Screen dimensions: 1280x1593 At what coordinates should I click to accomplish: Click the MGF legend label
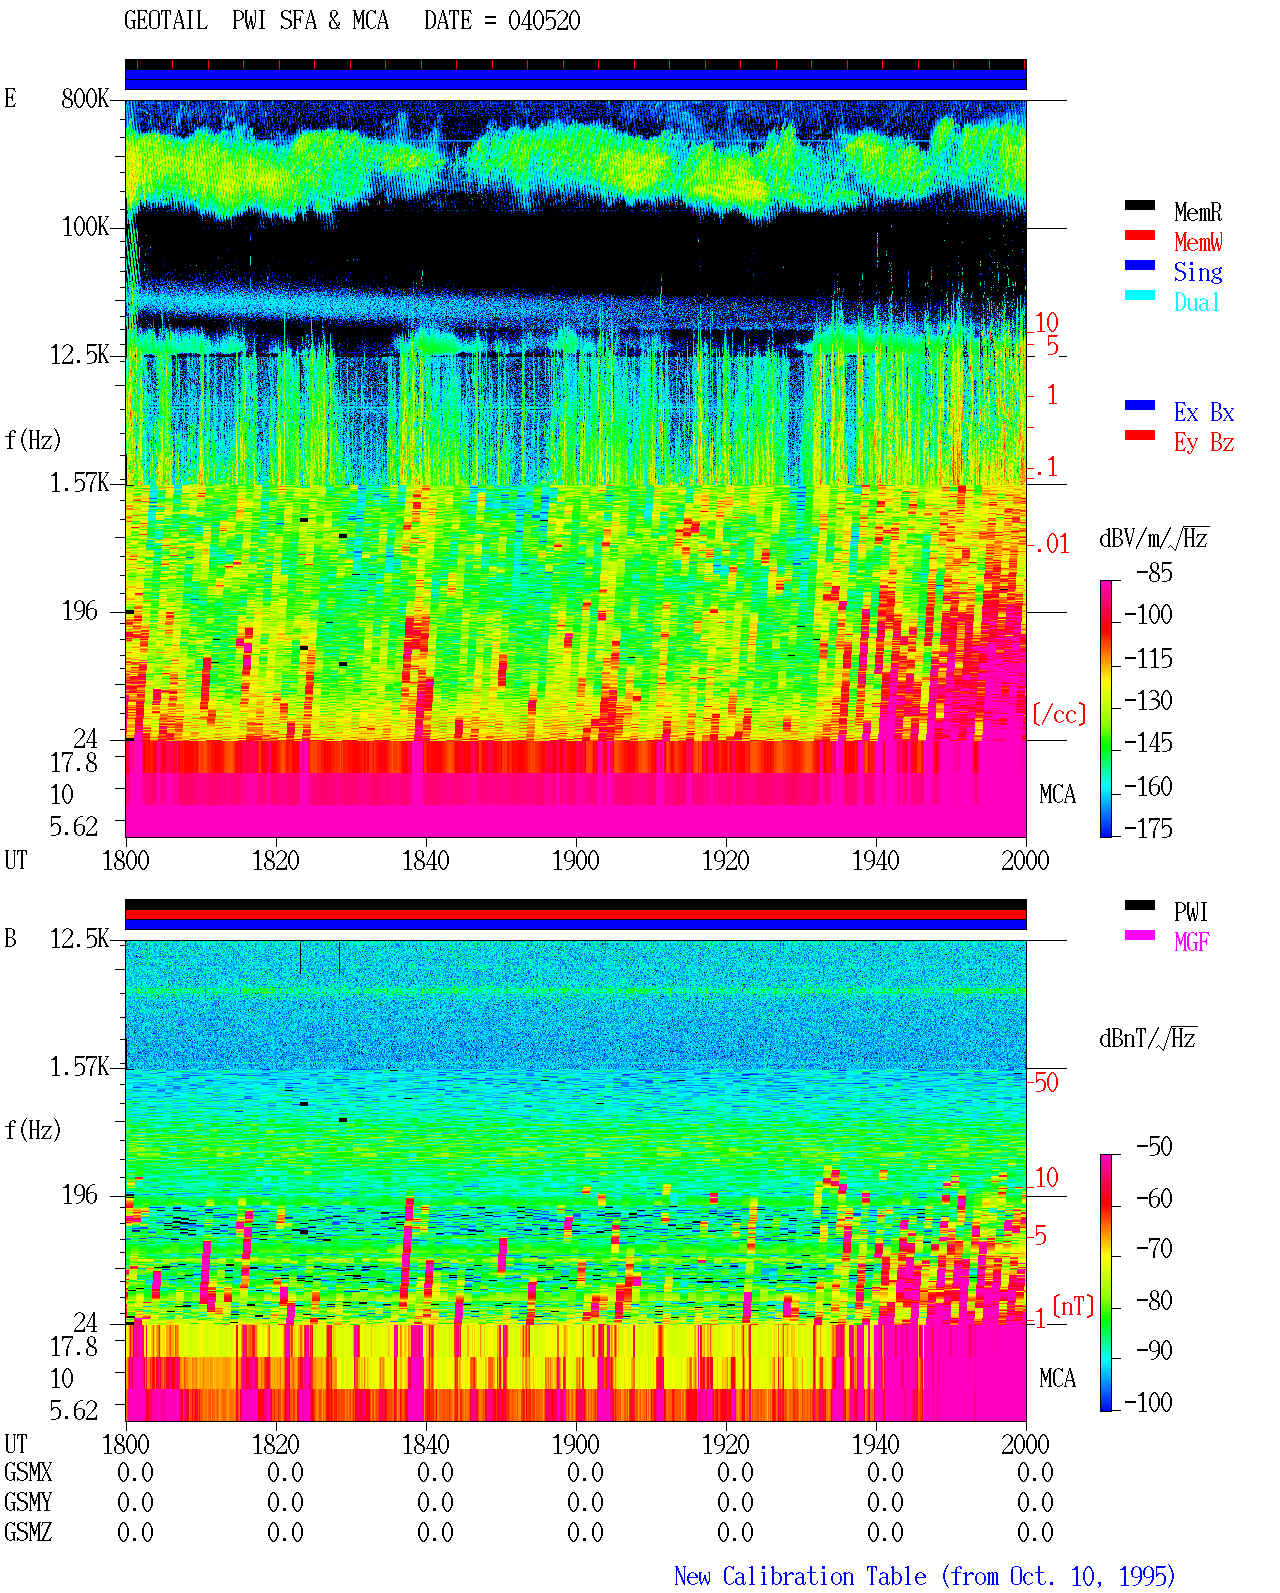1192,942
